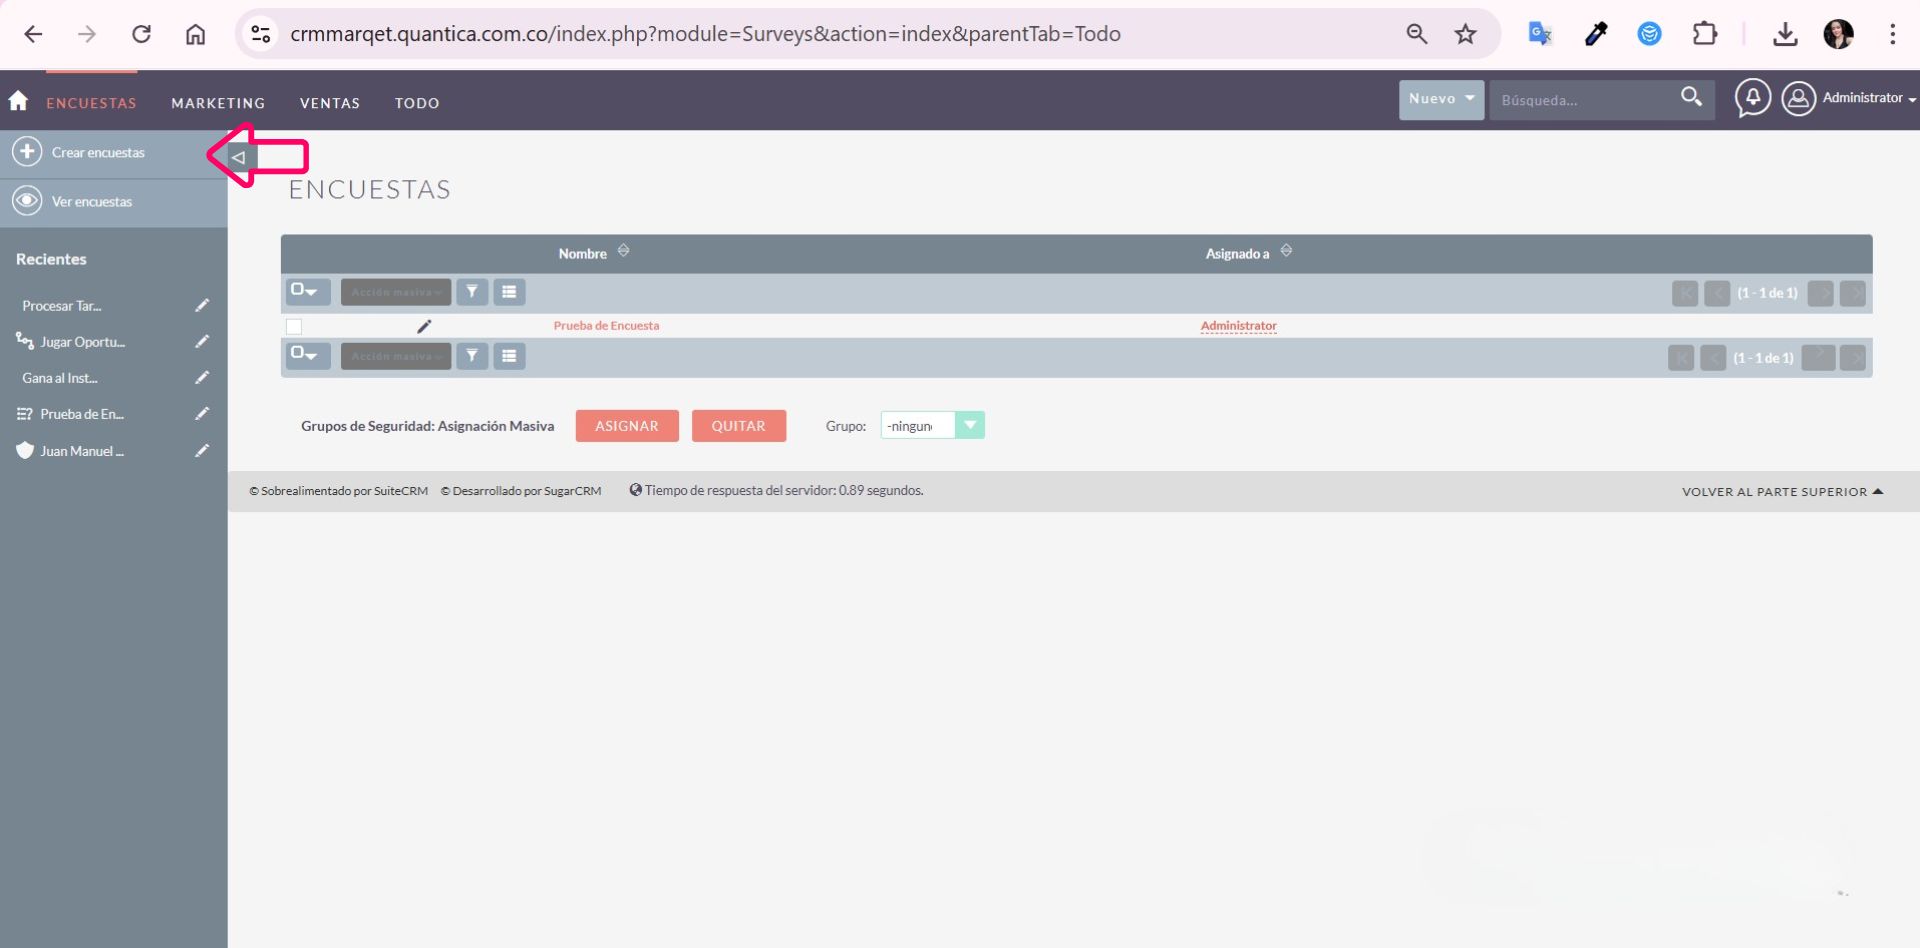Open the top select-all checkbox dropdown
Viewport: 1920px width, 948px height.
(x=306, y=292)
